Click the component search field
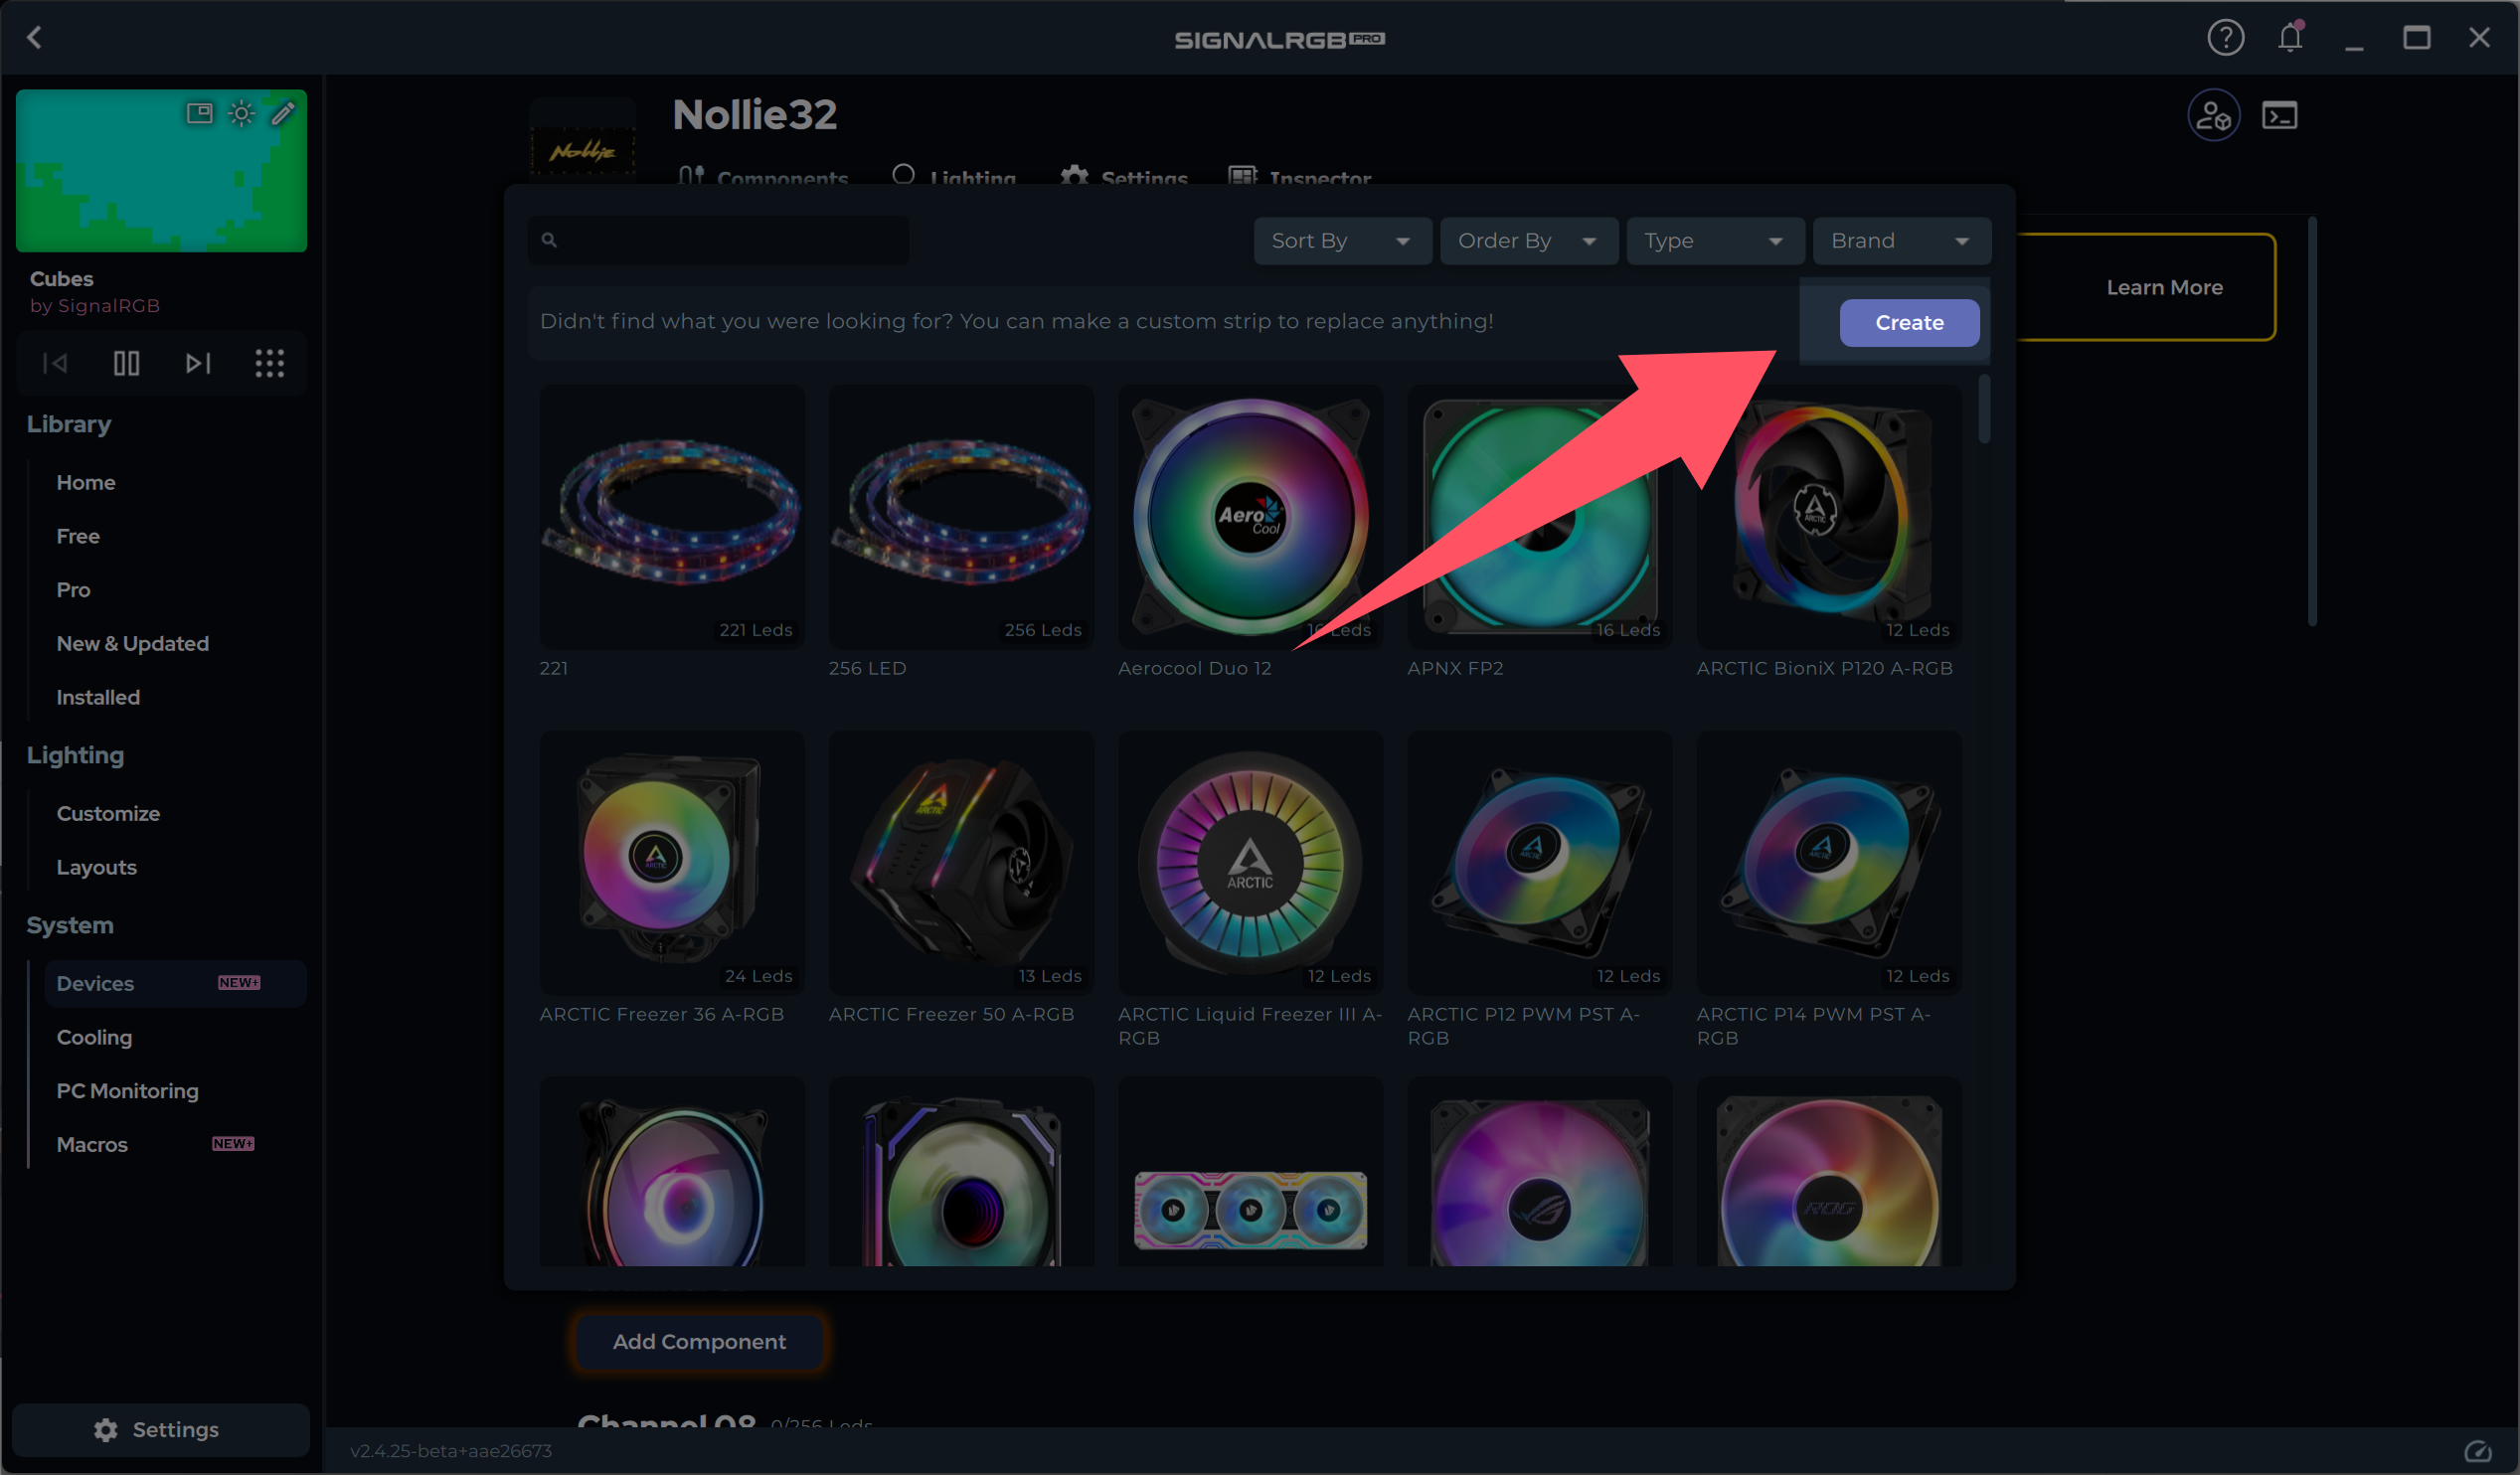 tap(719, 241)
